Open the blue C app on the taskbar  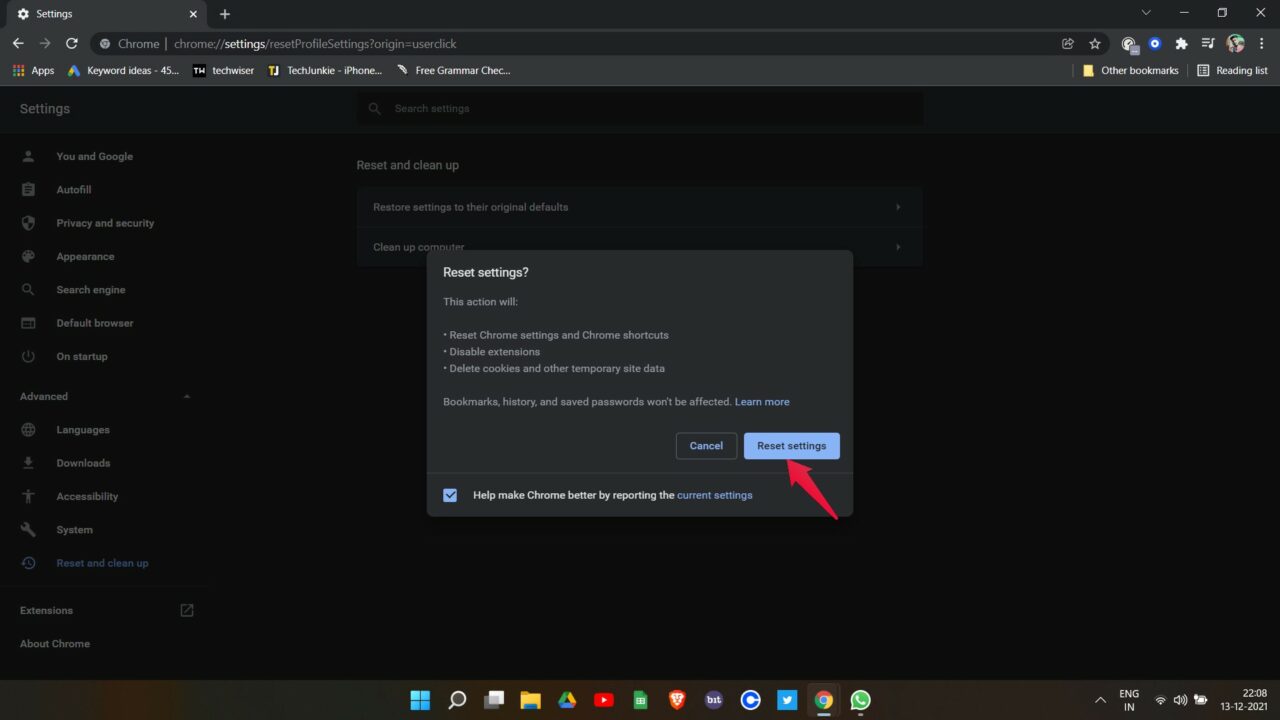[x=750, y=700]
